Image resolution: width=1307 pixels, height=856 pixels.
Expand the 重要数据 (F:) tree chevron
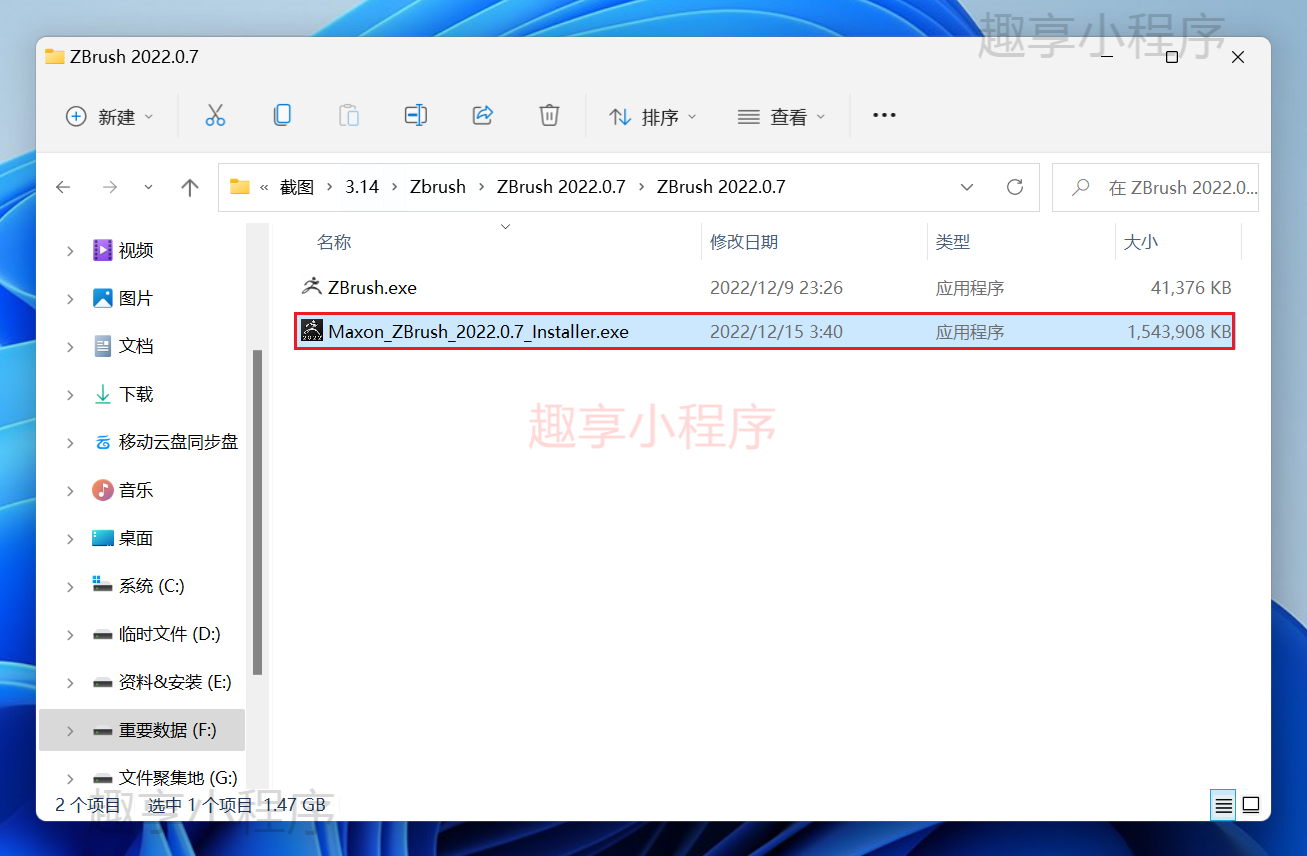70,731
